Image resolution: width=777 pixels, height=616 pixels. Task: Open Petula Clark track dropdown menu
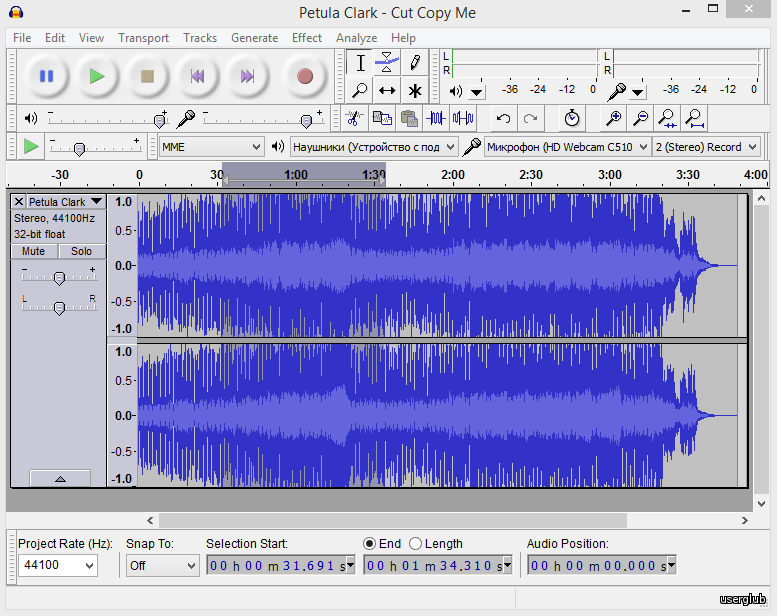97,202
